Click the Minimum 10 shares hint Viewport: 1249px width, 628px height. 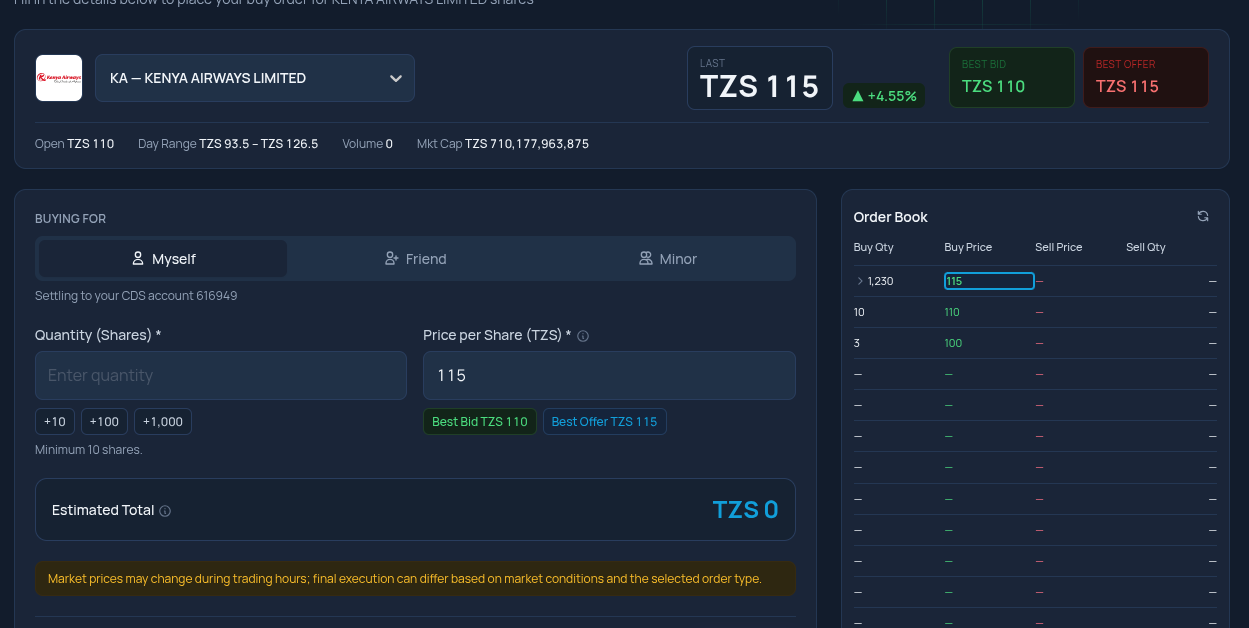pos(89,450)
